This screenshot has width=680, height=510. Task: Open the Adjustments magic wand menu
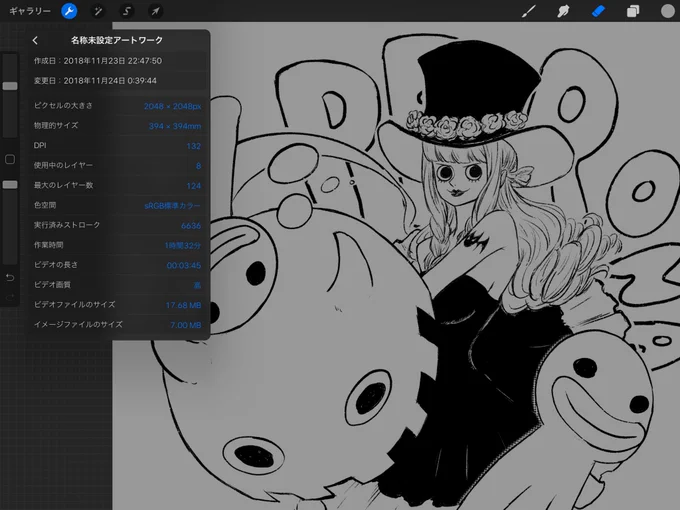click(98, 11)
